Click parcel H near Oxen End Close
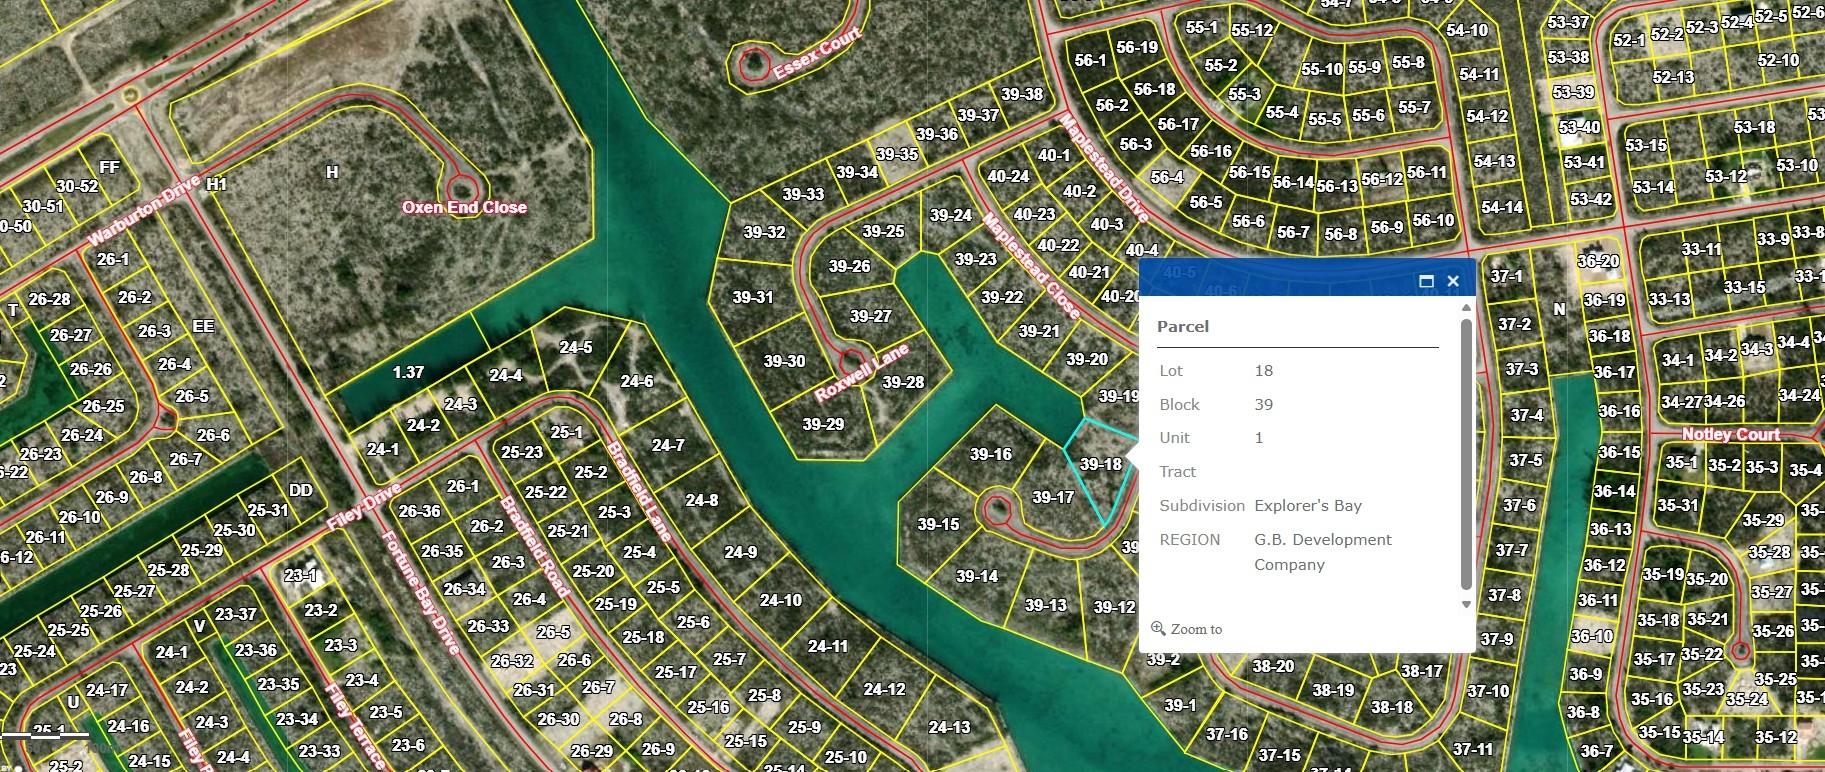 [x=332, y=172]
